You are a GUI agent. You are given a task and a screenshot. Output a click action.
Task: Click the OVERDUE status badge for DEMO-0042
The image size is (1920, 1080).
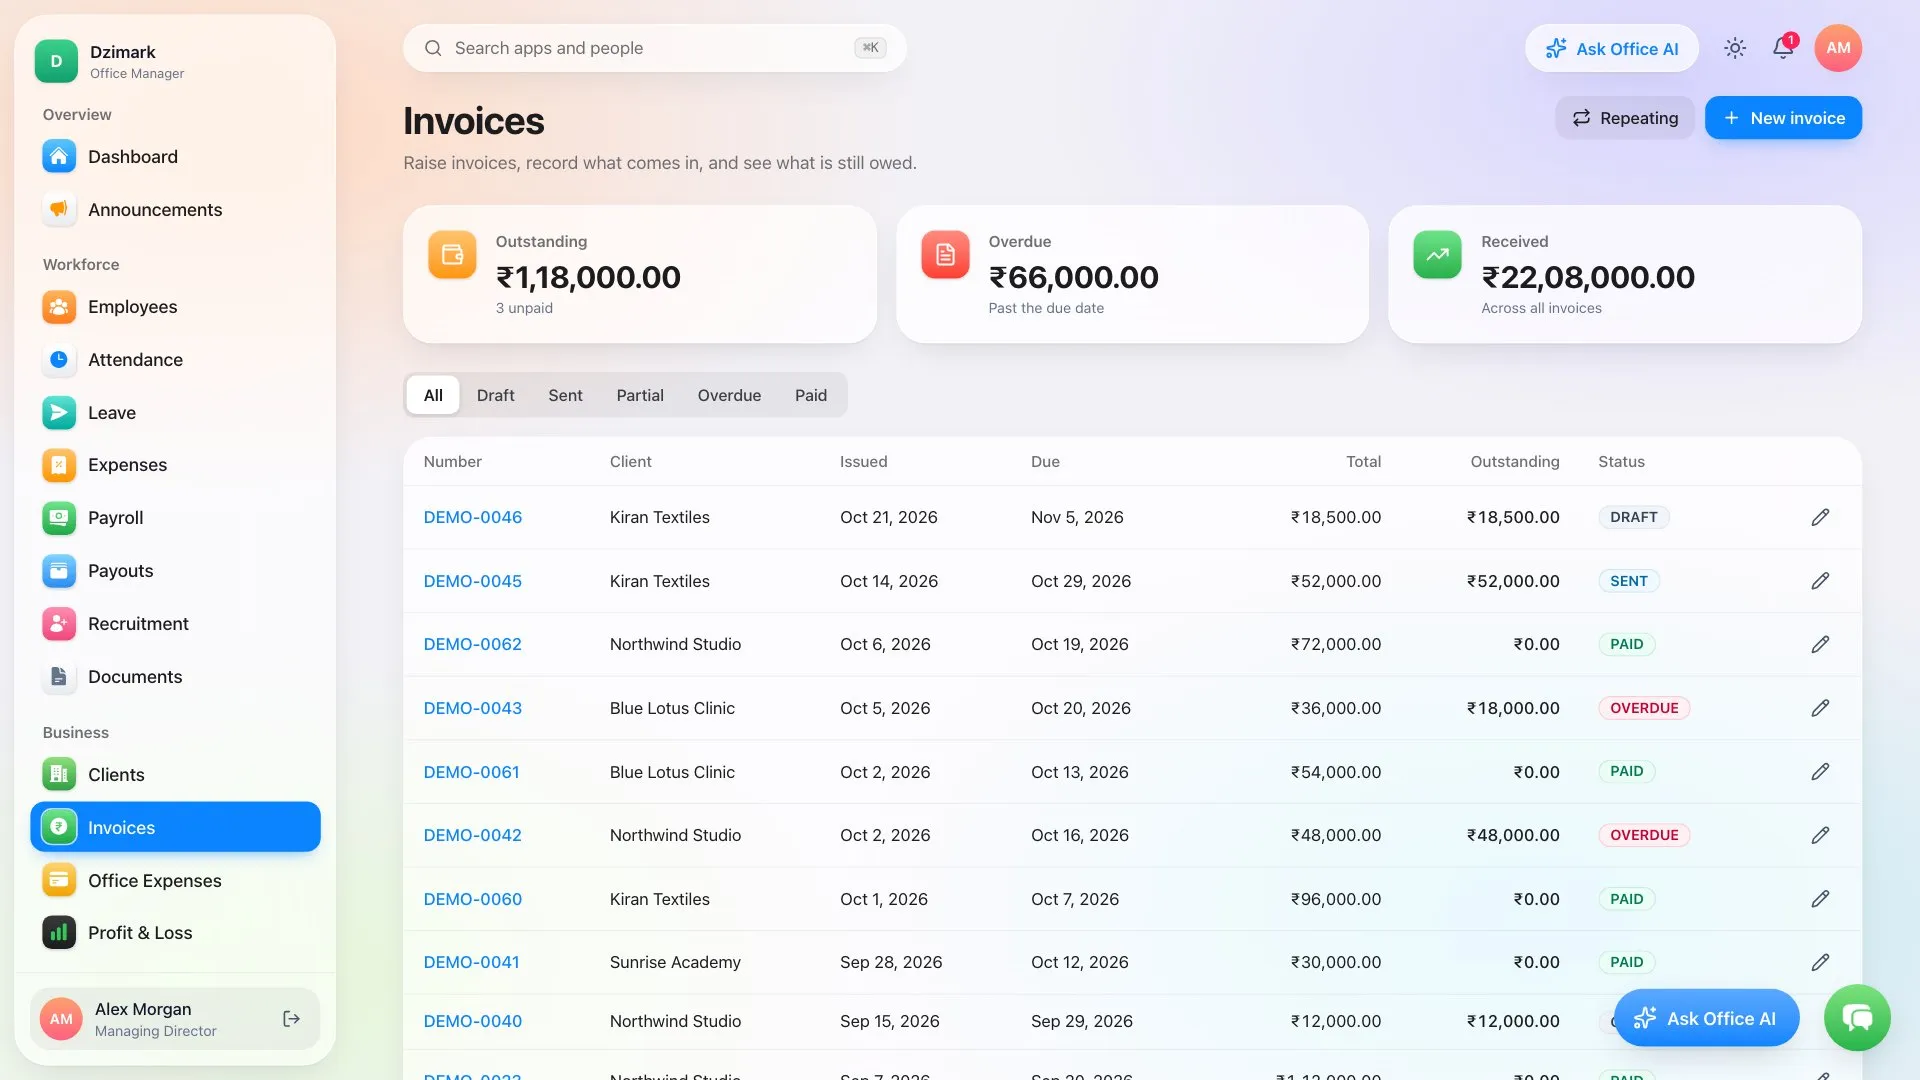click(x=1644, y=835)
